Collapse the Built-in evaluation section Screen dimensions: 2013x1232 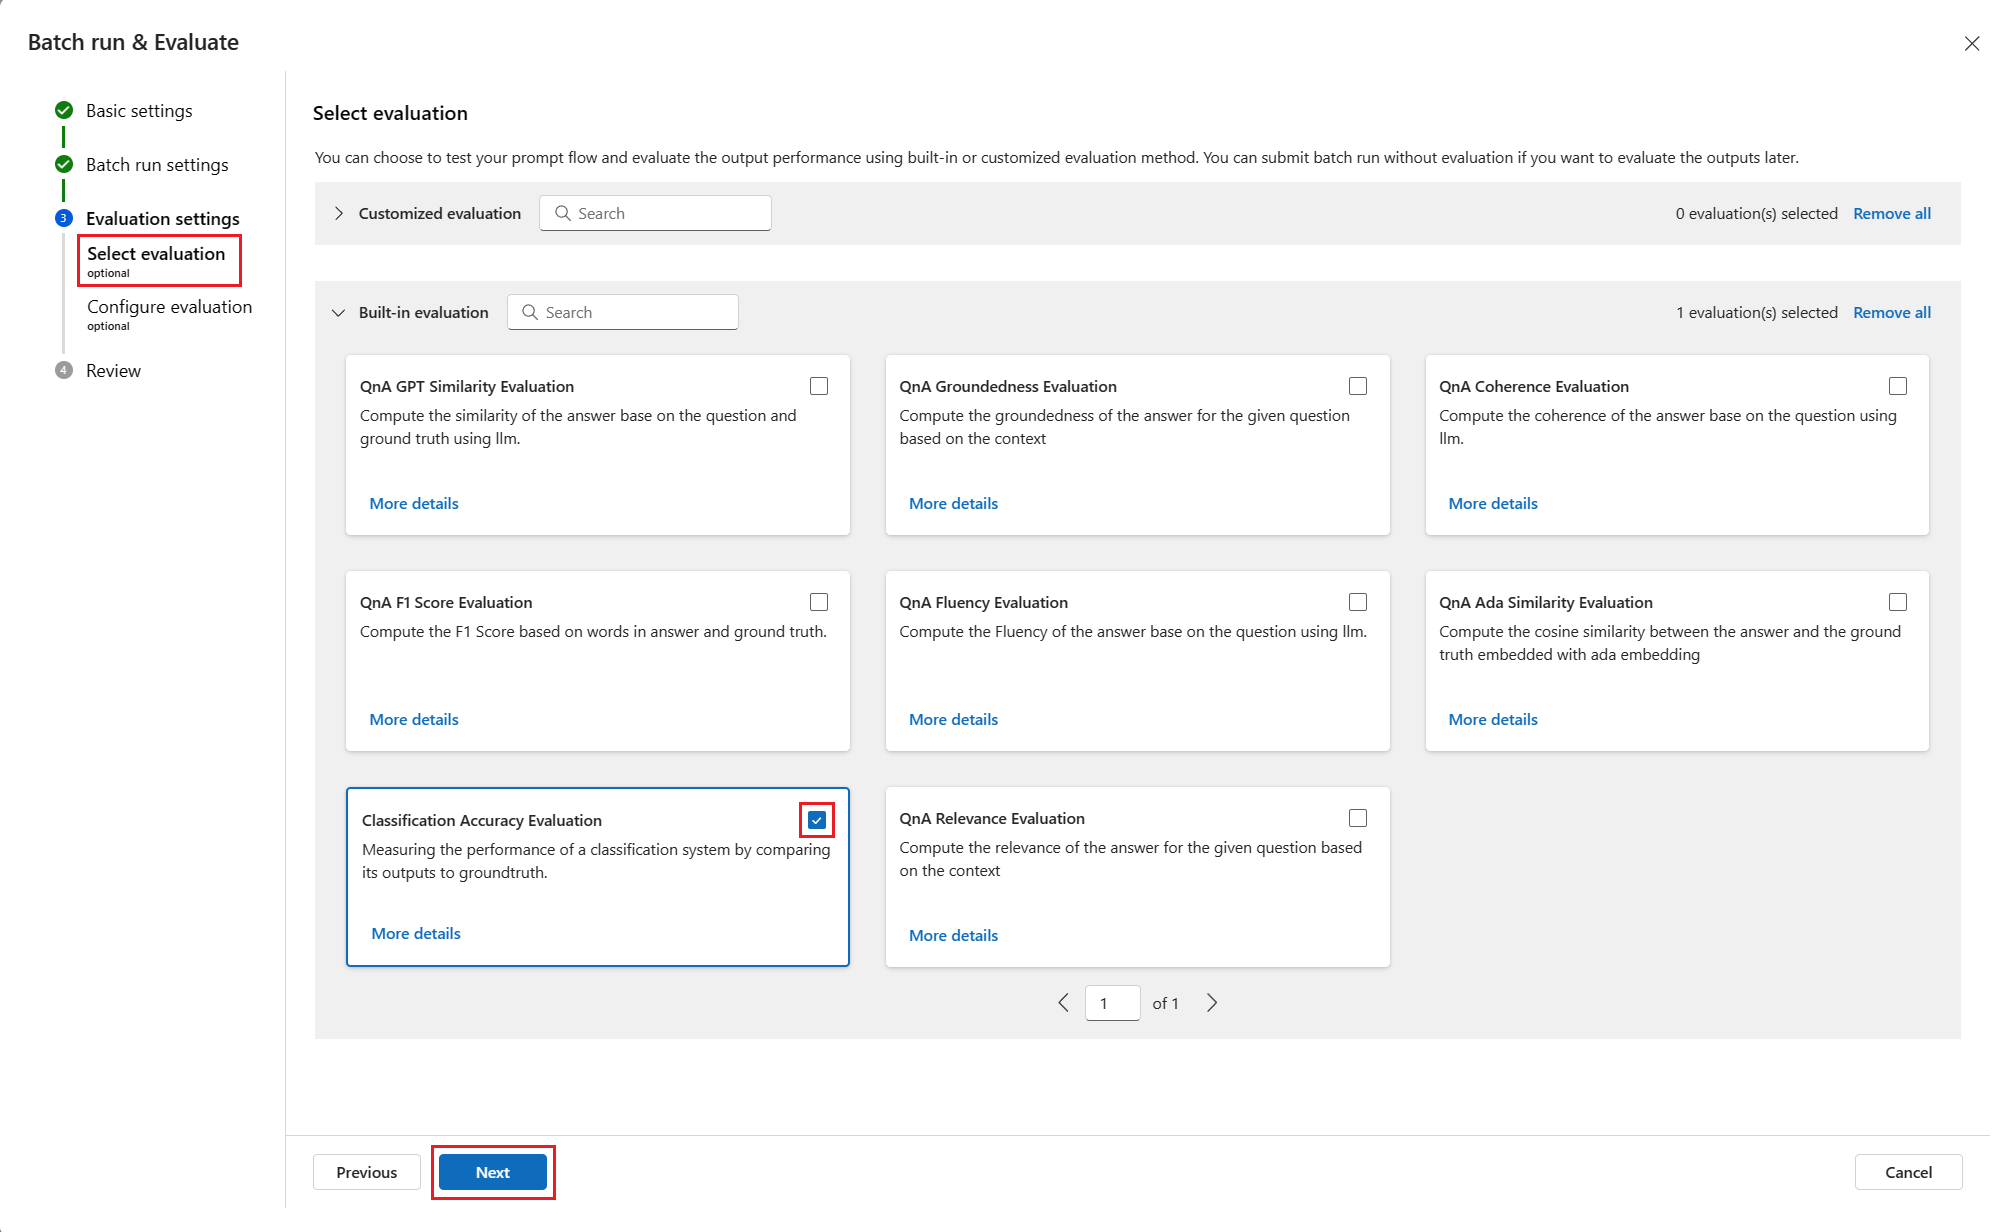(x=339, y=312)
